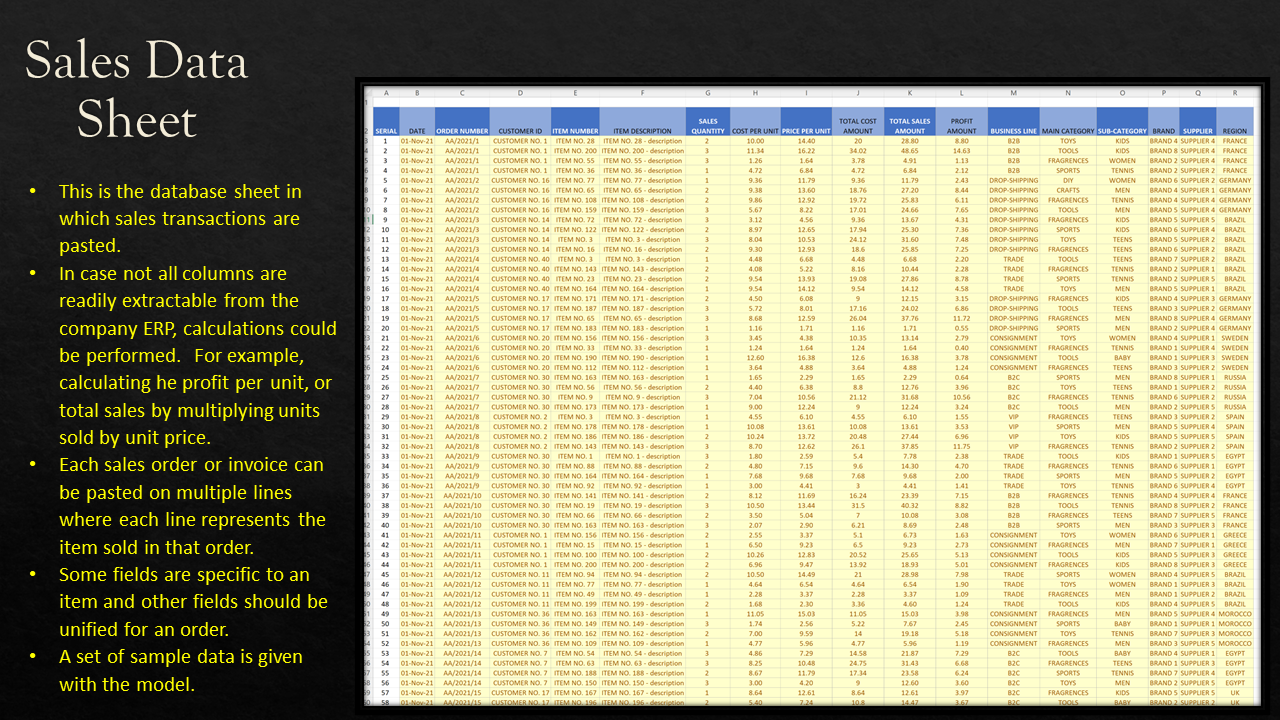Select RUSSIA region in serial 25 row
Image resolution: width=1280 pixels, height=720 pixels.
pos(1235,377)
